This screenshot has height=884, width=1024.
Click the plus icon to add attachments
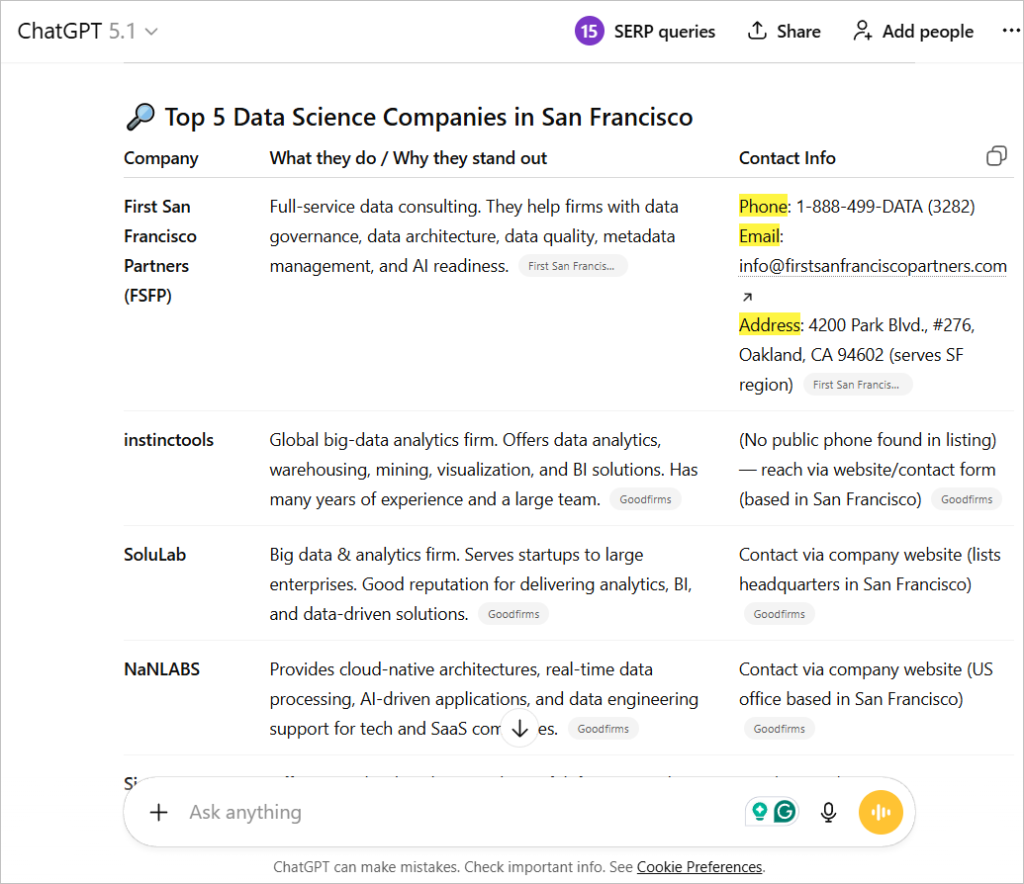[158, 812]
